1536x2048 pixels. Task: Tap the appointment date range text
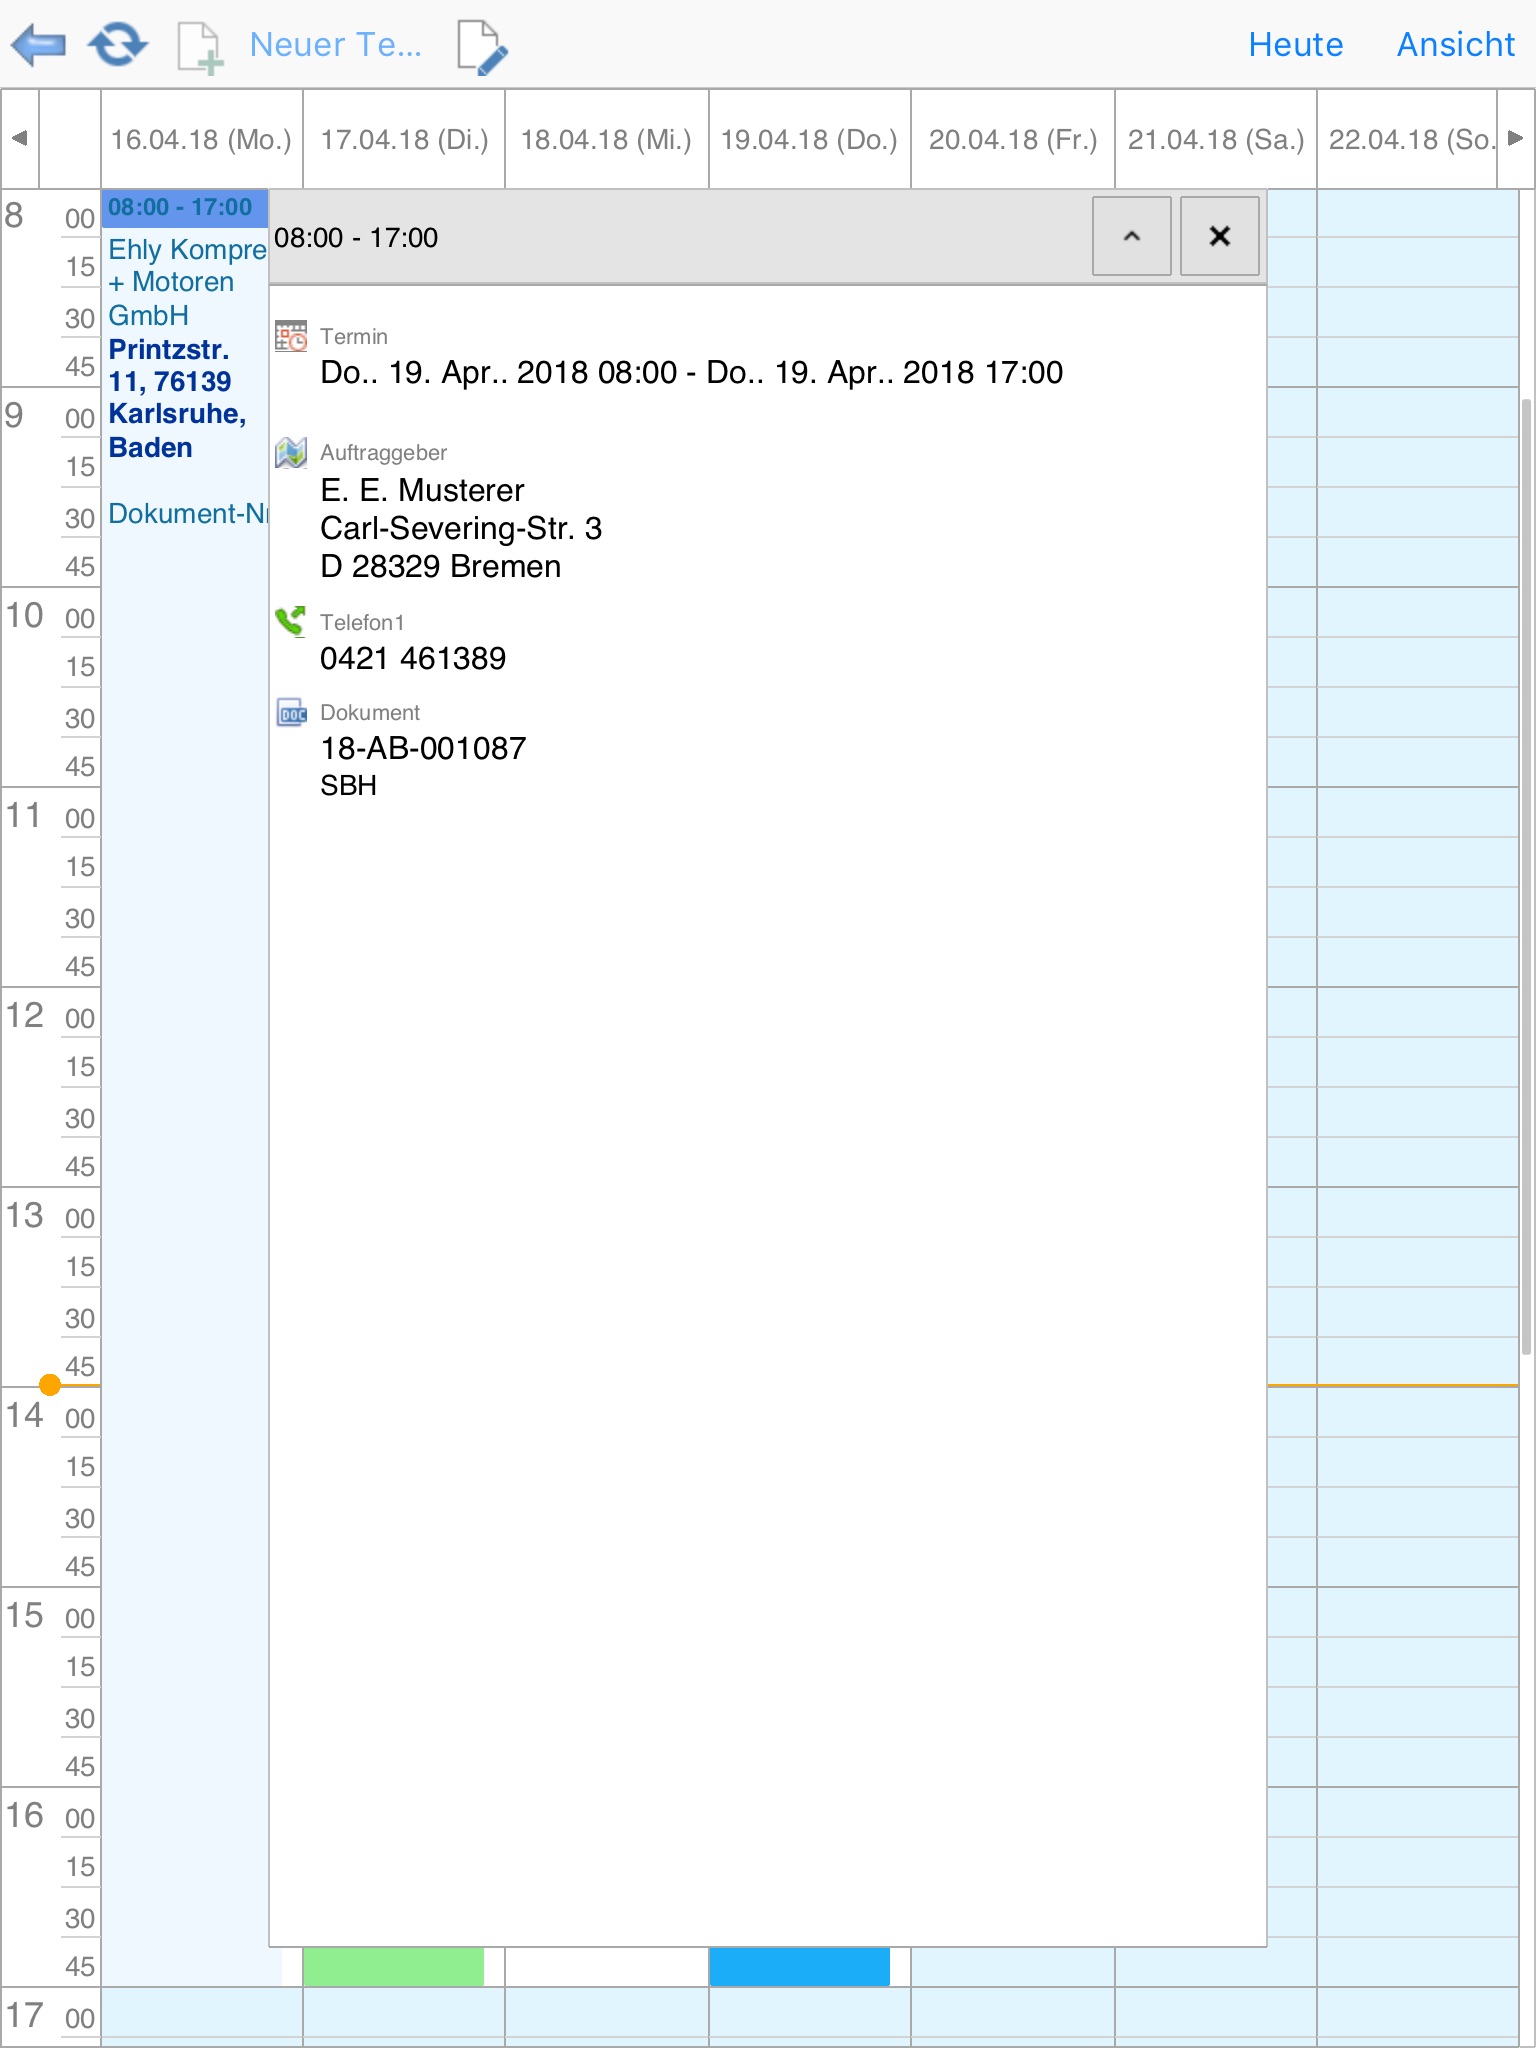(691, 372)
